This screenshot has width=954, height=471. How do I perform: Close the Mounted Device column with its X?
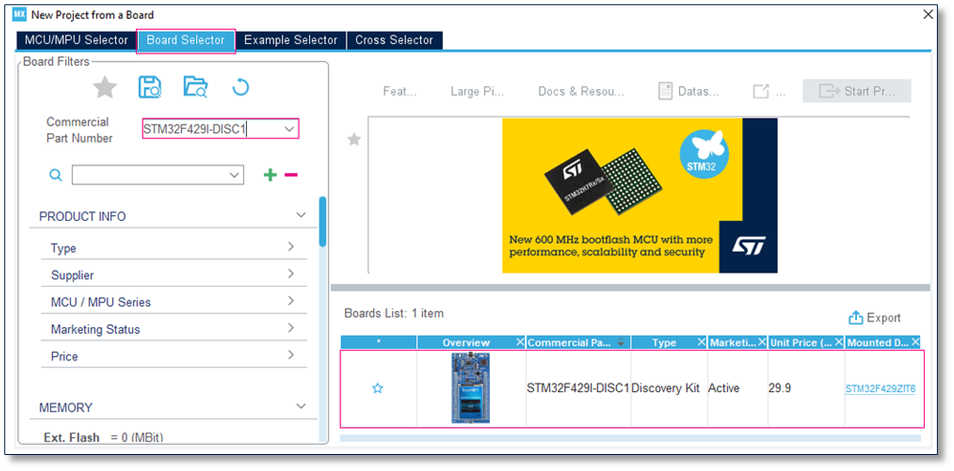pos(915,342)
